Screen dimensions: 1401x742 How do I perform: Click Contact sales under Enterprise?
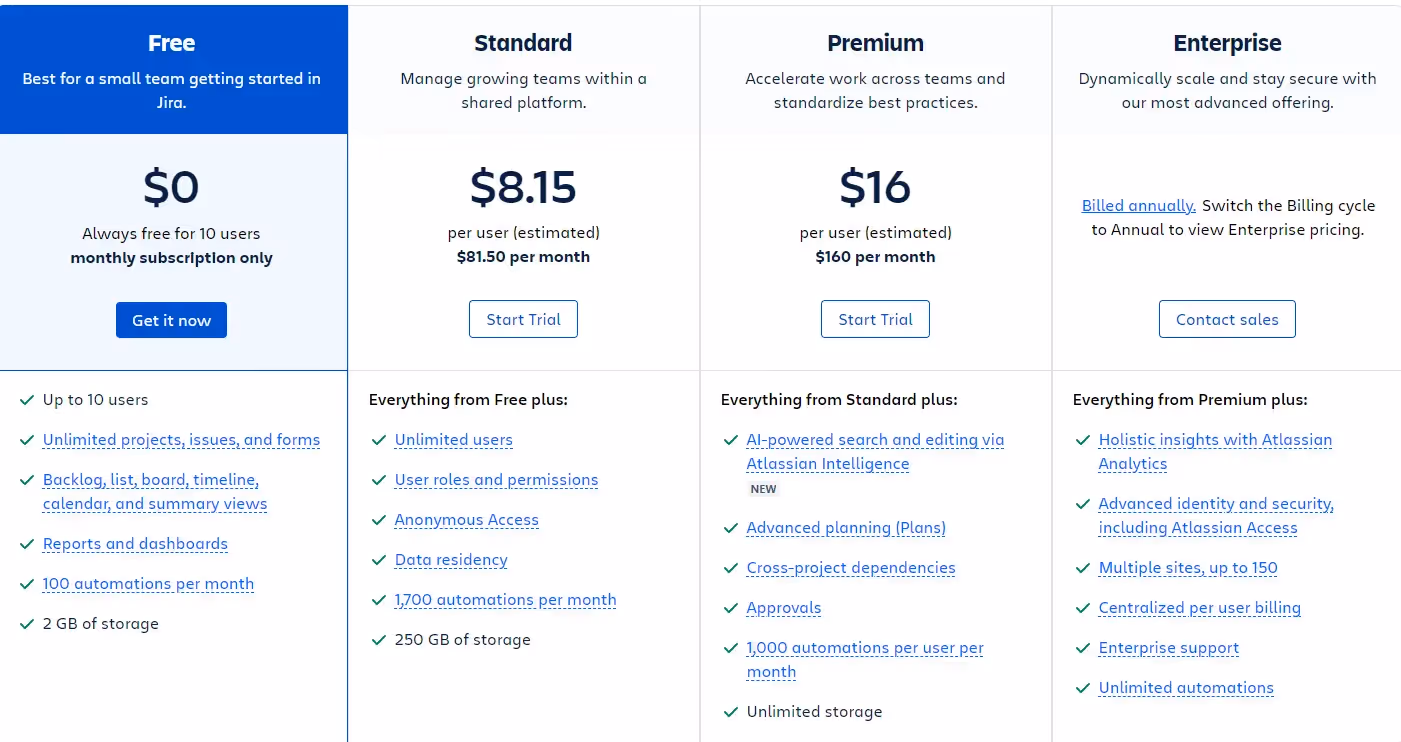coord(1227,318)
